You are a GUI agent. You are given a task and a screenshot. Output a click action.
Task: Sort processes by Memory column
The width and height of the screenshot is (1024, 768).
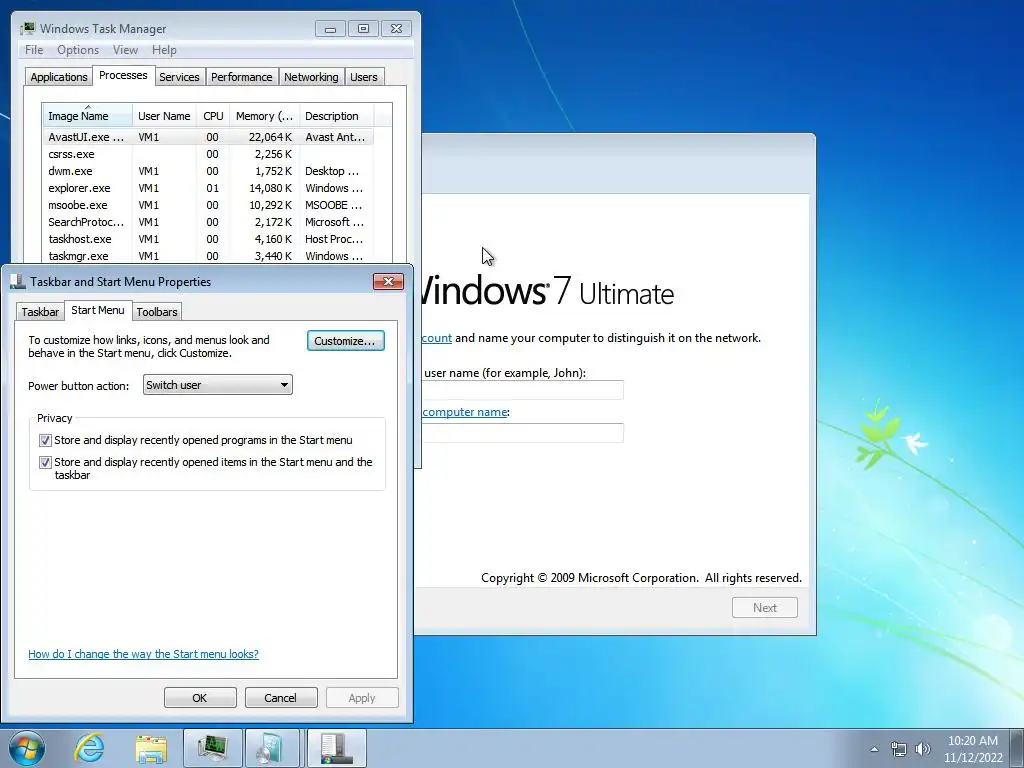pos(264,116)
